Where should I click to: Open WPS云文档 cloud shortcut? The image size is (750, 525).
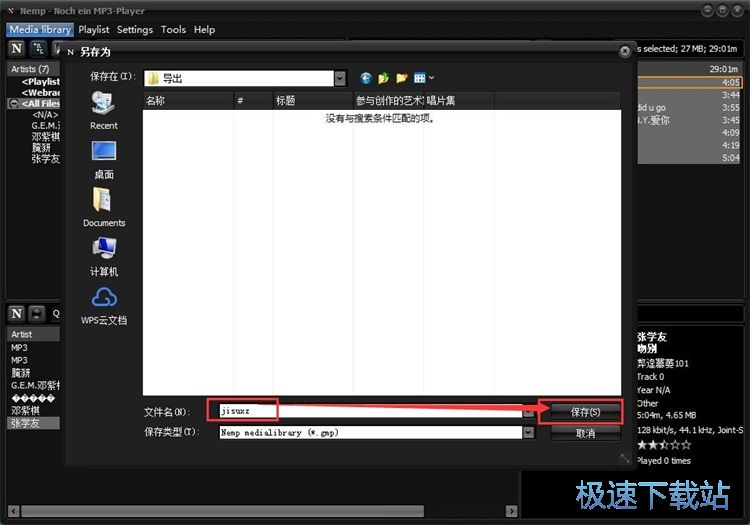pyautogui.click(x=104, y=306)
